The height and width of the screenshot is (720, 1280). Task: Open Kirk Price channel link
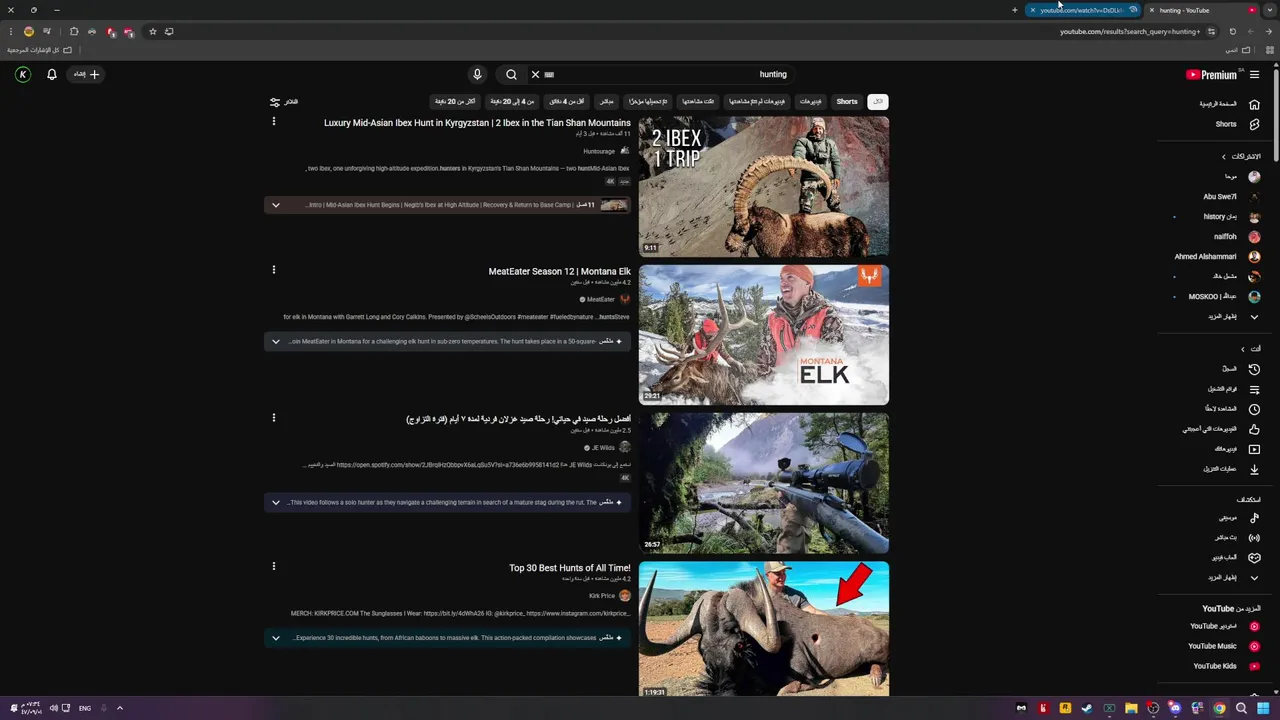coord(601,596)
